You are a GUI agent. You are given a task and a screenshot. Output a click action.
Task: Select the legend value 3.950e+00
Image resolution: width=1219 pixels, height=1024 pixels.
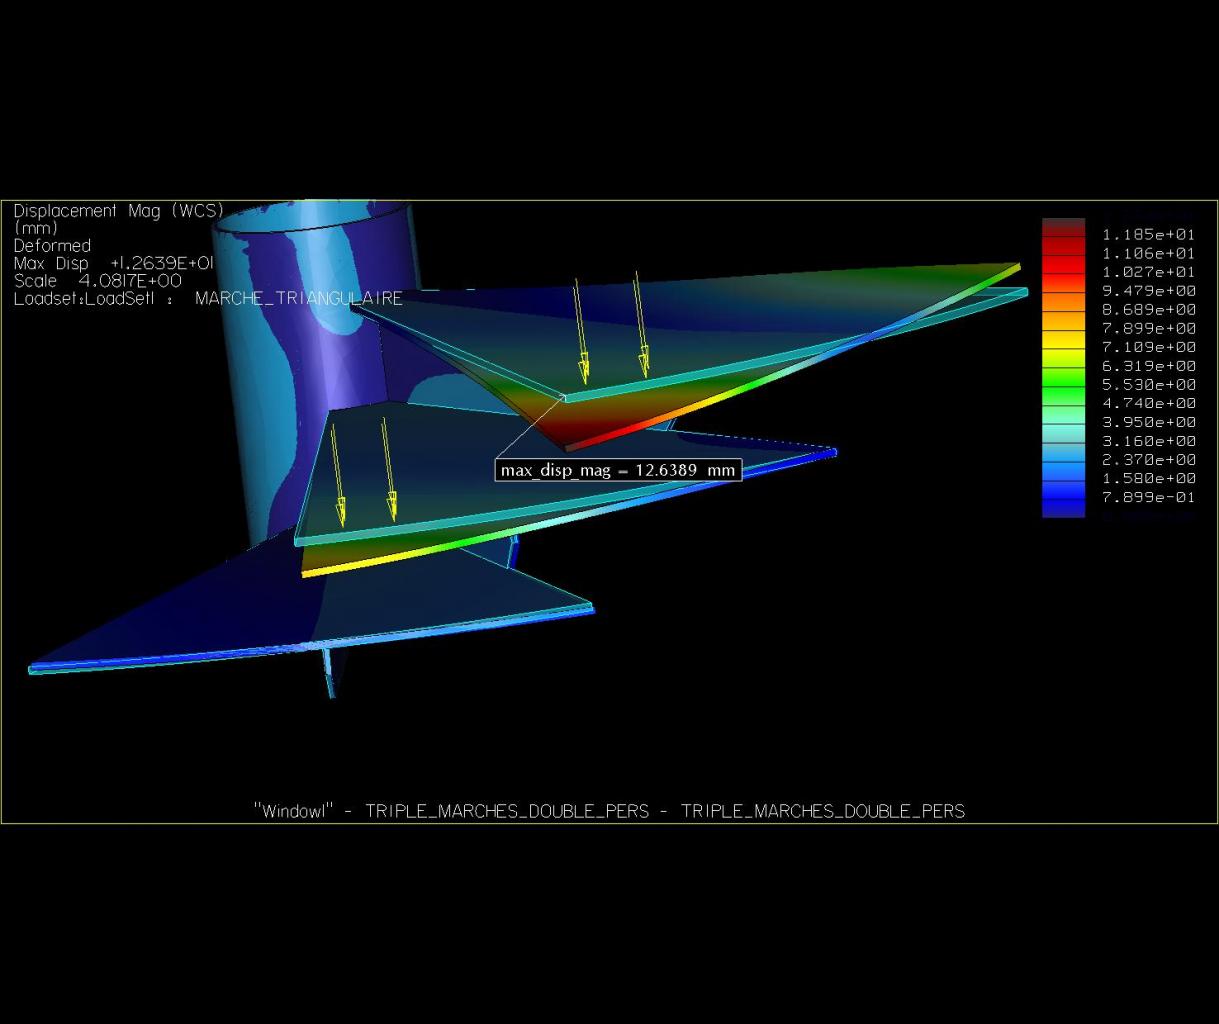point(1148,422)
